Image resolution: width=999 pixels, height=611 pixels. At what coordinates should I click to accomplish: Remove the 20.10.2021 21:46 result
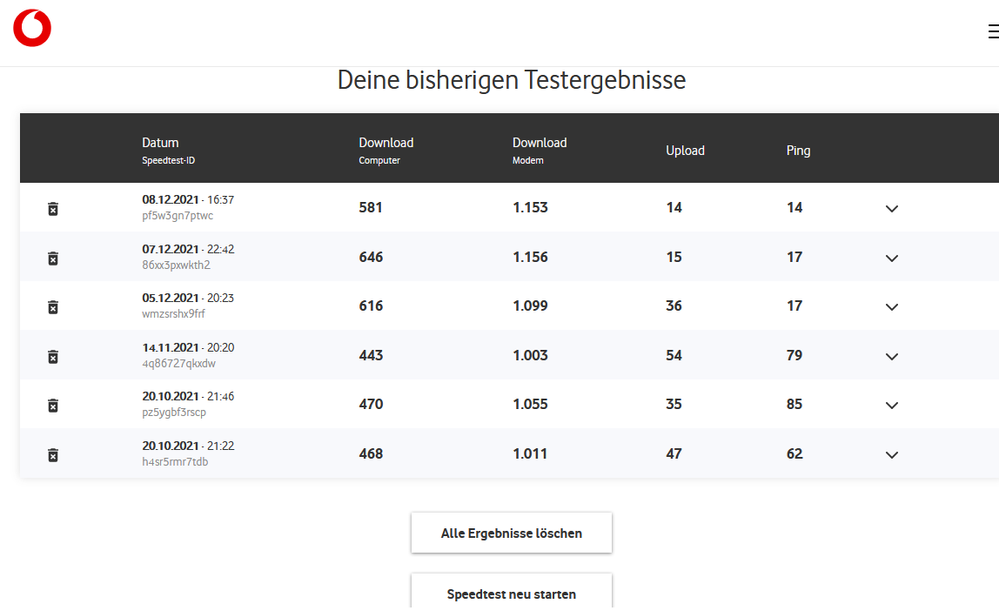coord(52,405)
